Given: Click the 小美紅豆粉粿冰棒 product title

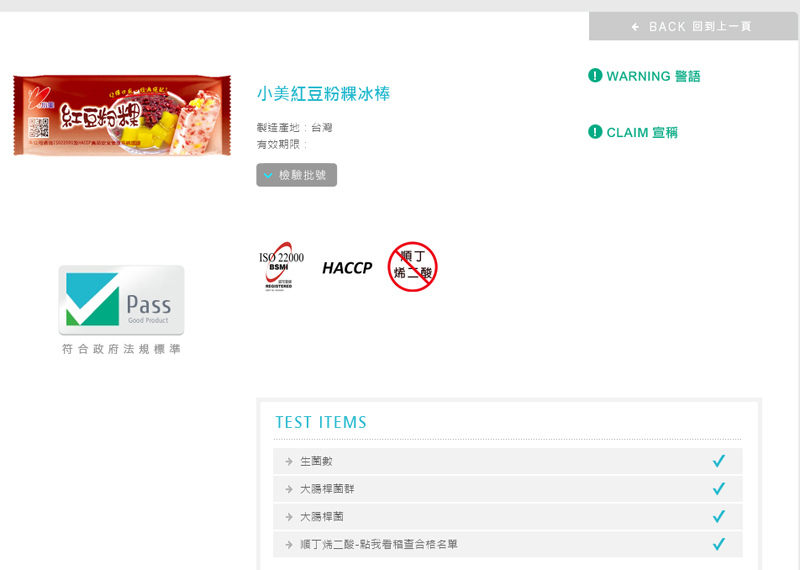Looking at the screenshot, I should (x=323, y=94).
